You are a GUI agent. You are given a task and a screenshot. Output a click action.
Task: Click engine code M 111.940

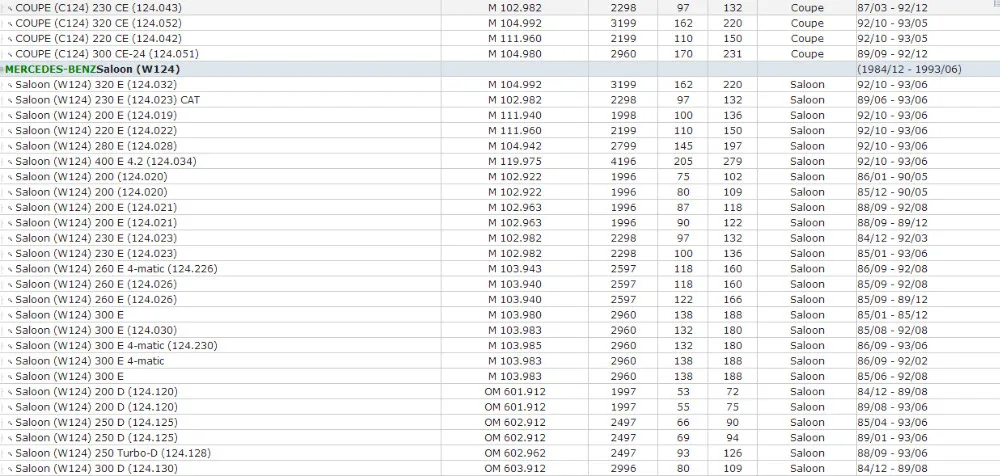(x=515, y=115)
